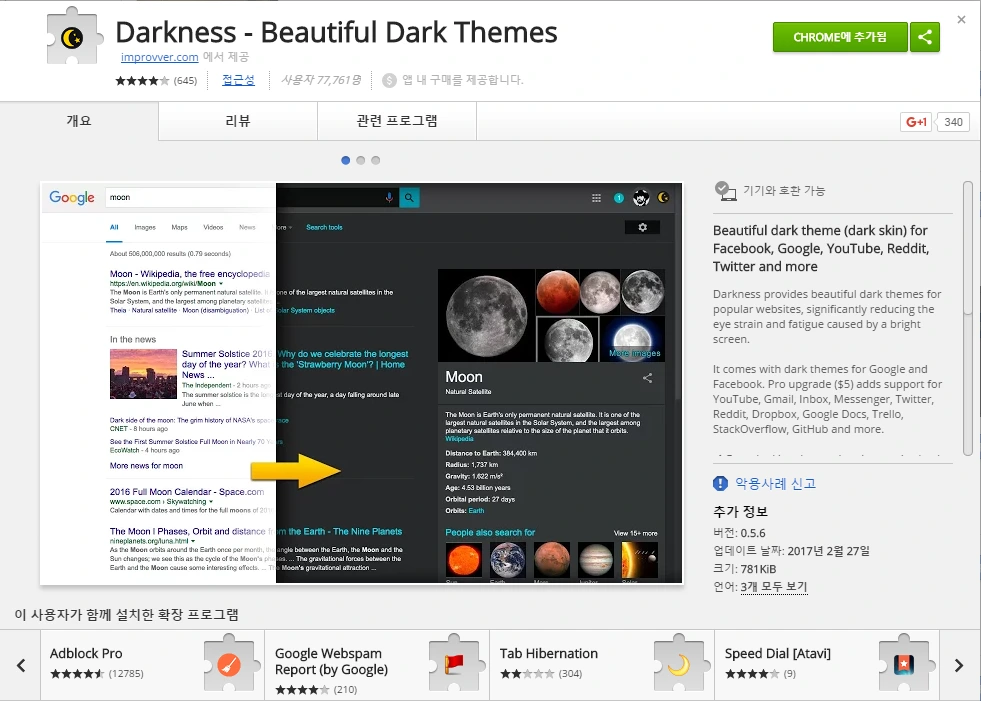981x701 pixels.
Task: Select the second screenshot carousel dot
Action: 360,160
